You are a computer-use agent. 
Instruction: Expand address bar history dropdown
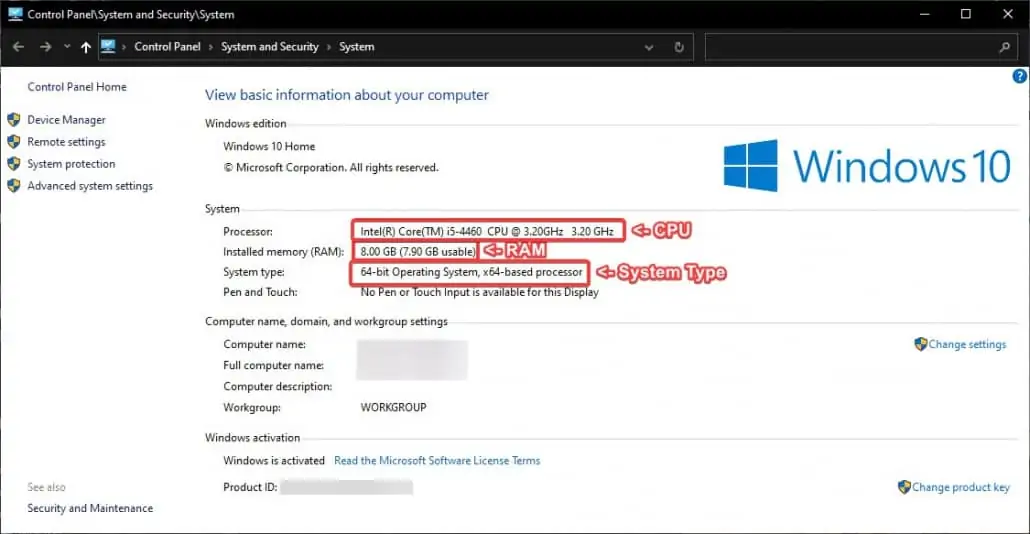coord(648,47)
